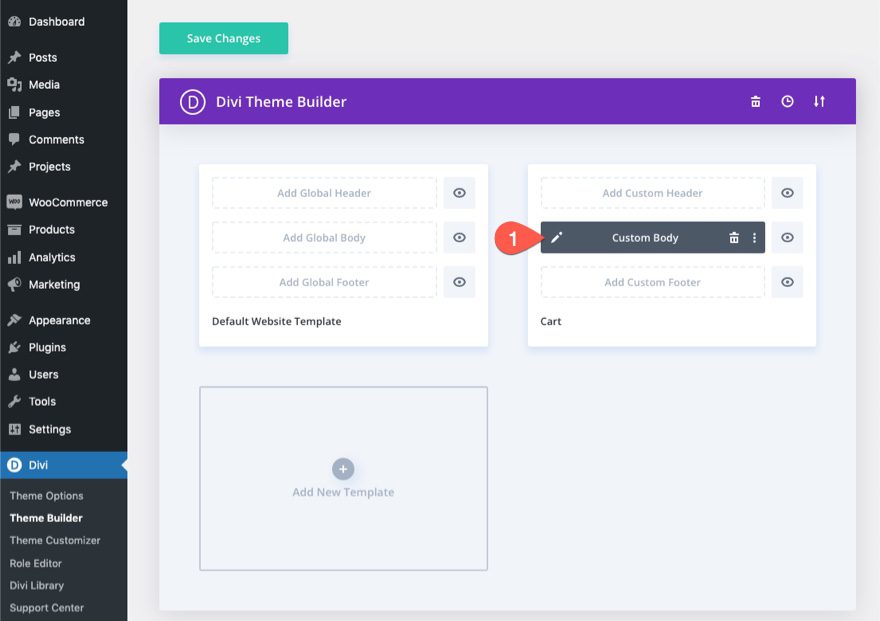
Task: Select the Media library icon in the sidebar
Action: coord(12,84)
